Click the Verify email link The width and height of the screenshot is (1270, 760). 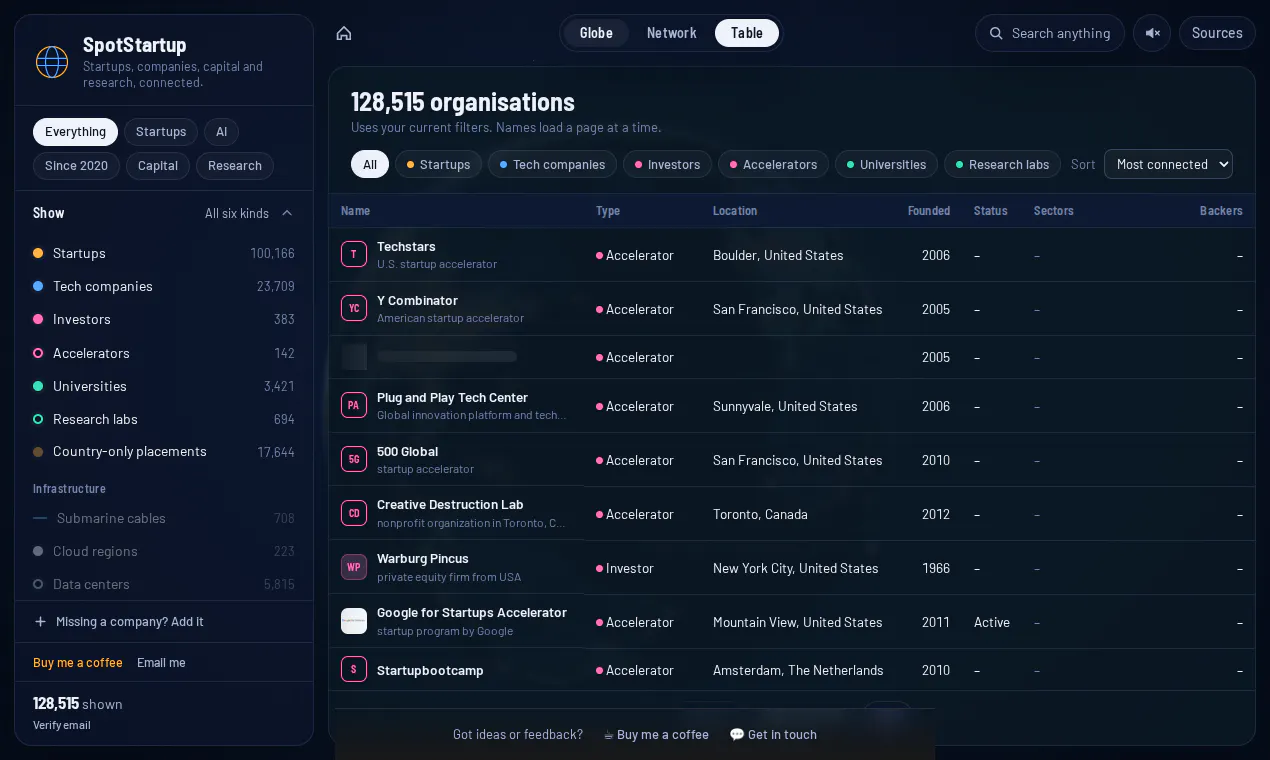click(62, 725)
